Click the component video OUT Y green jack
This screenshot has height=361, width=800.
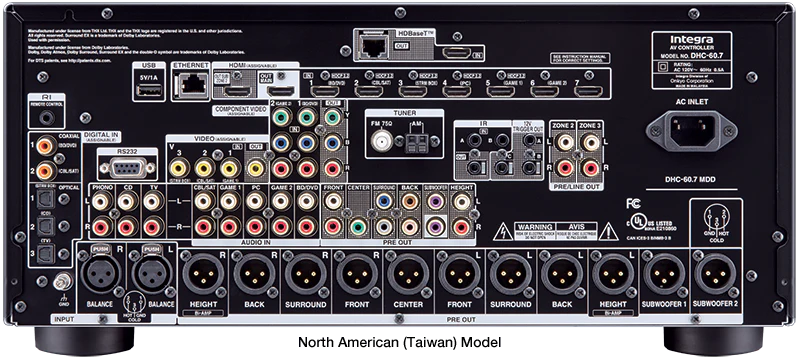pyautogui.click(x=333, y=118)
